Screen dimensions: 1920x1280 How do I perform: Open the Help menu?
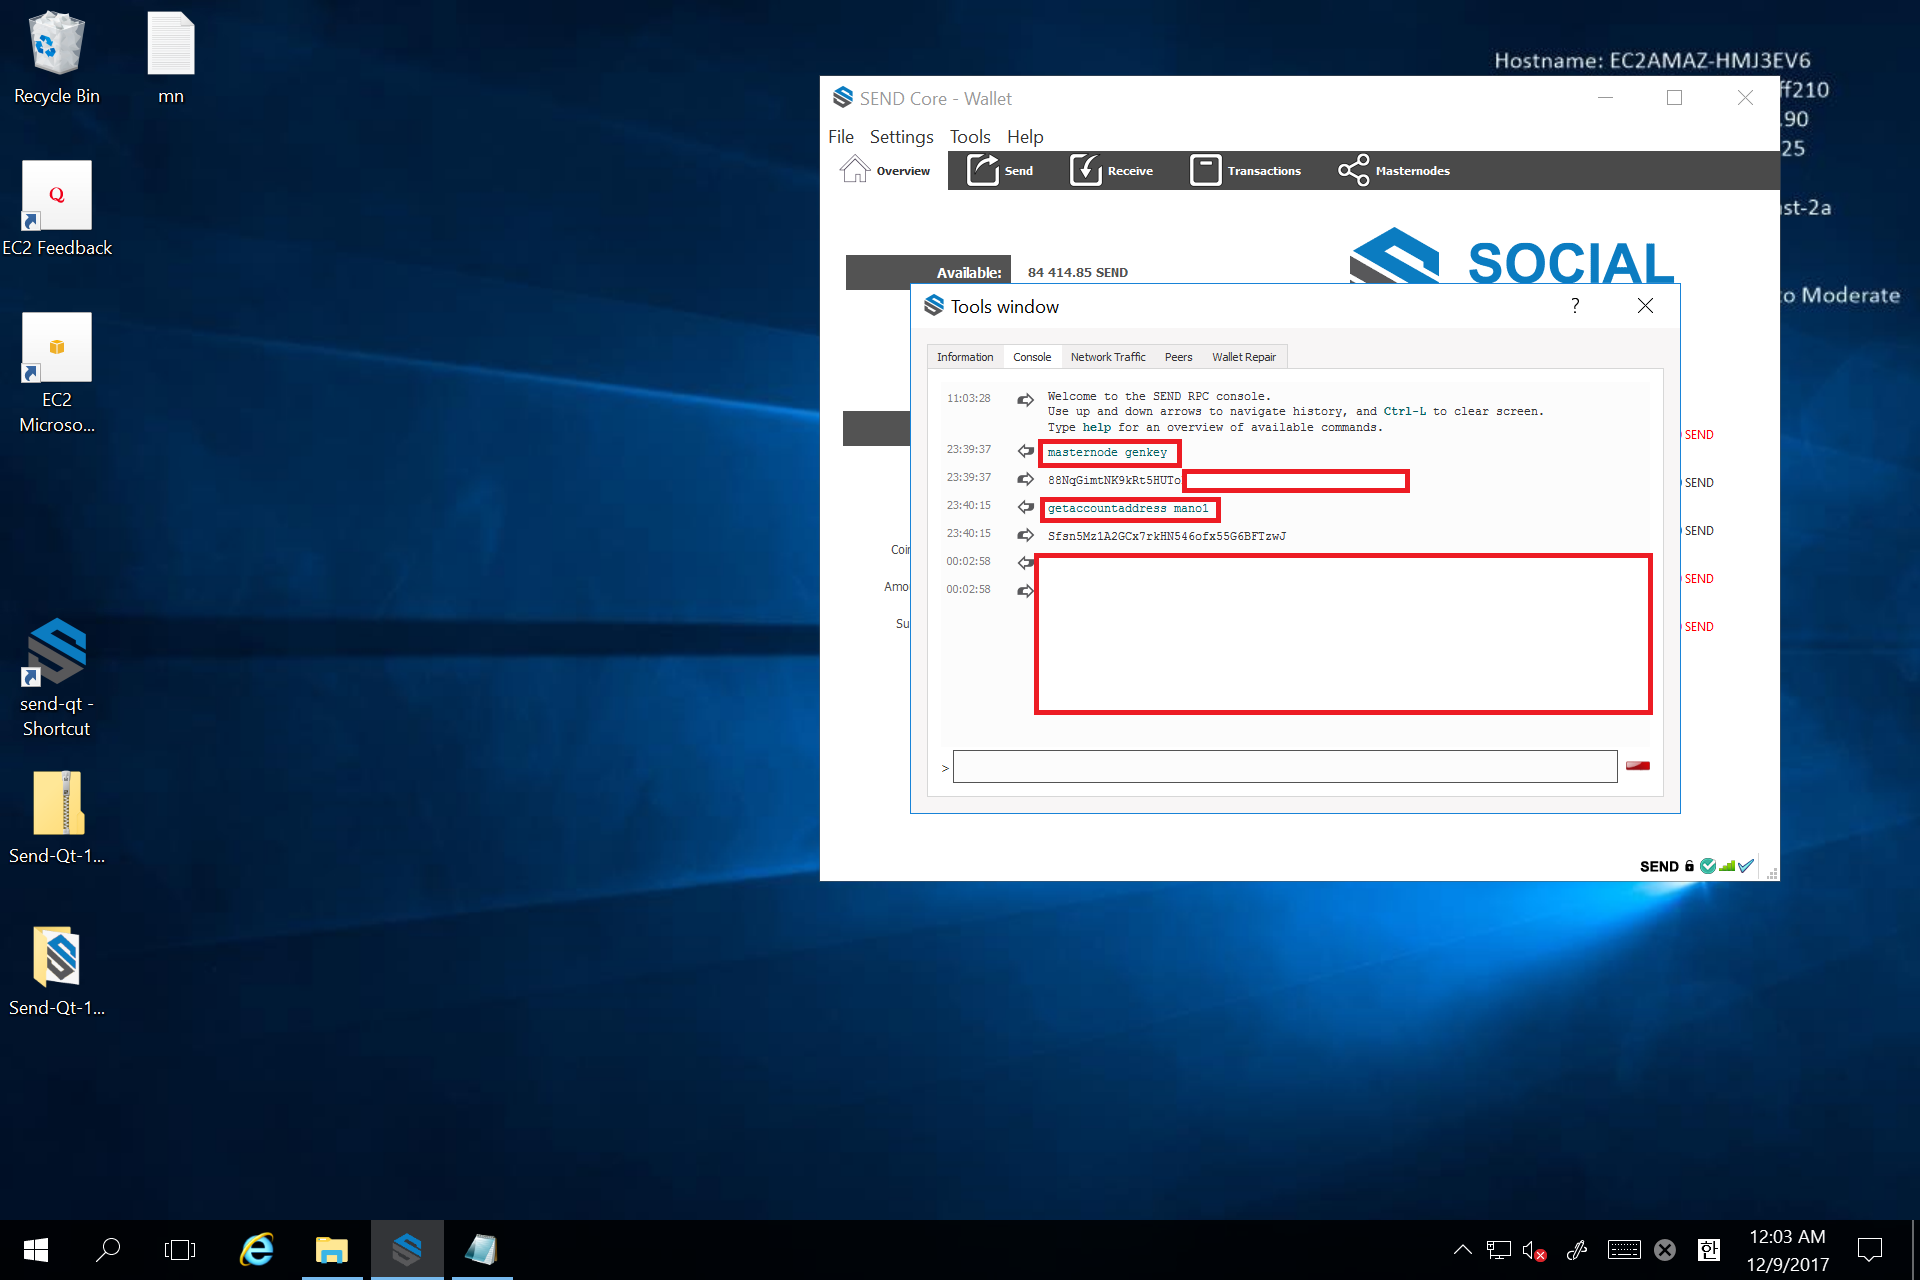click(1025, 137)
